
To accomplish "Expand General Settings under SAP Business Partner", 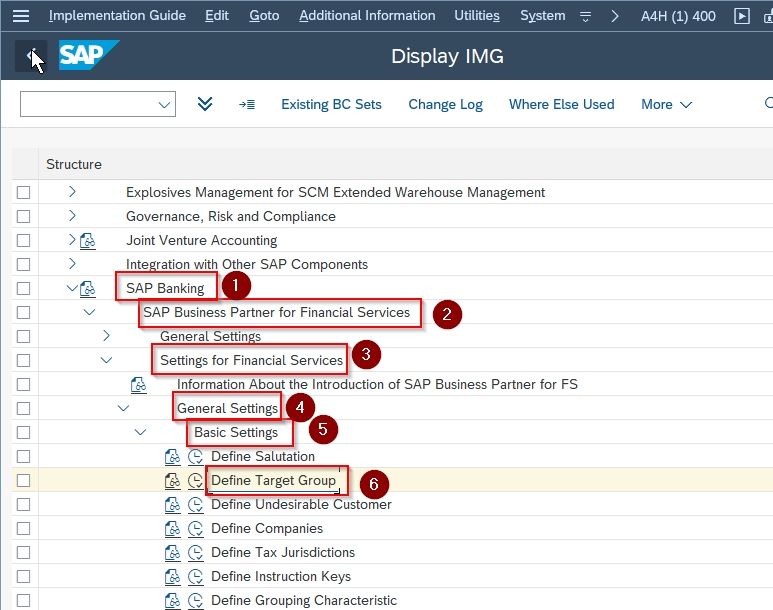I will point(106,336).
